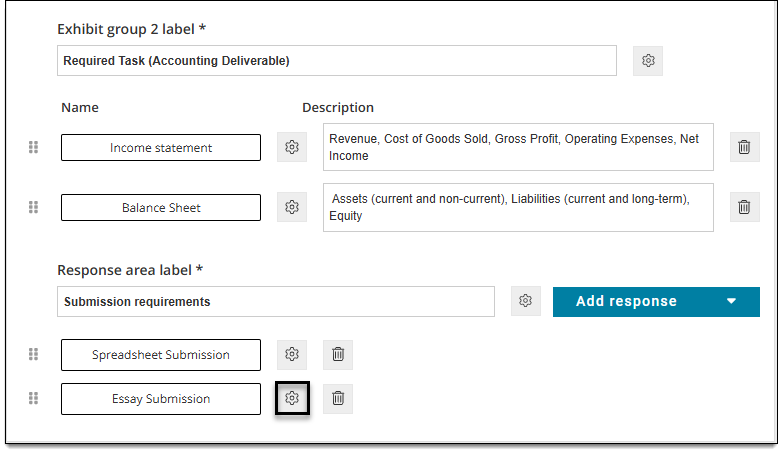Click drag handle beside Spreadsheet Submission
The image size is (783, 454).
tap(33, 355)
